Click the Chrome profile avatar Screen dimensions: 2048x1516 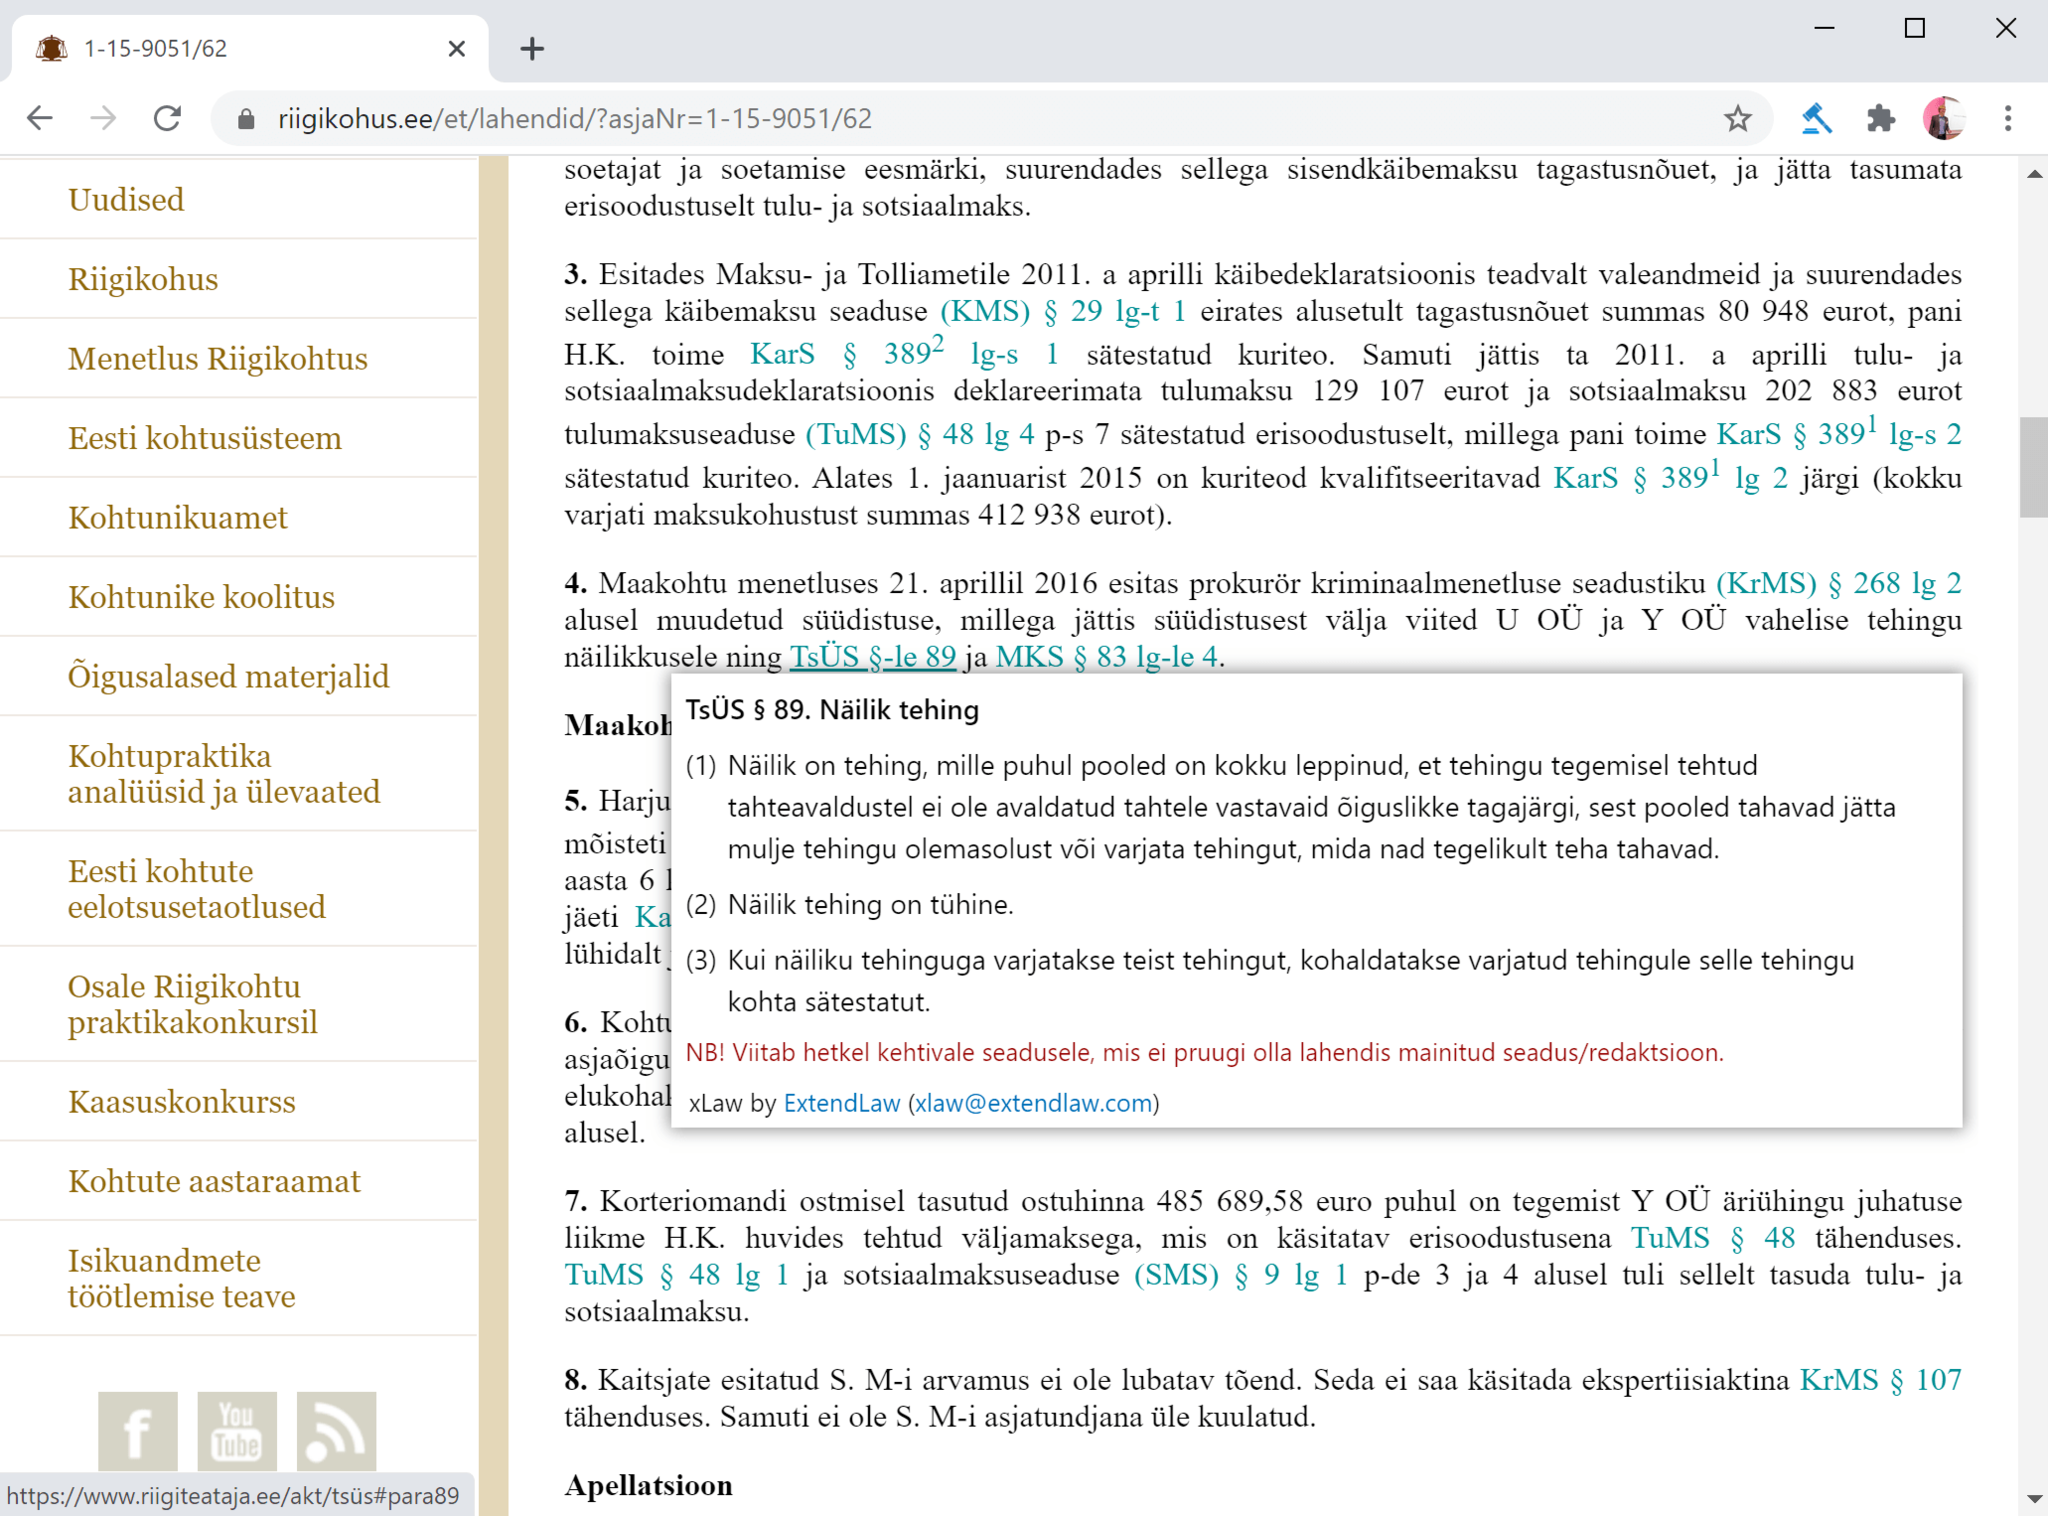(1943, 119)
